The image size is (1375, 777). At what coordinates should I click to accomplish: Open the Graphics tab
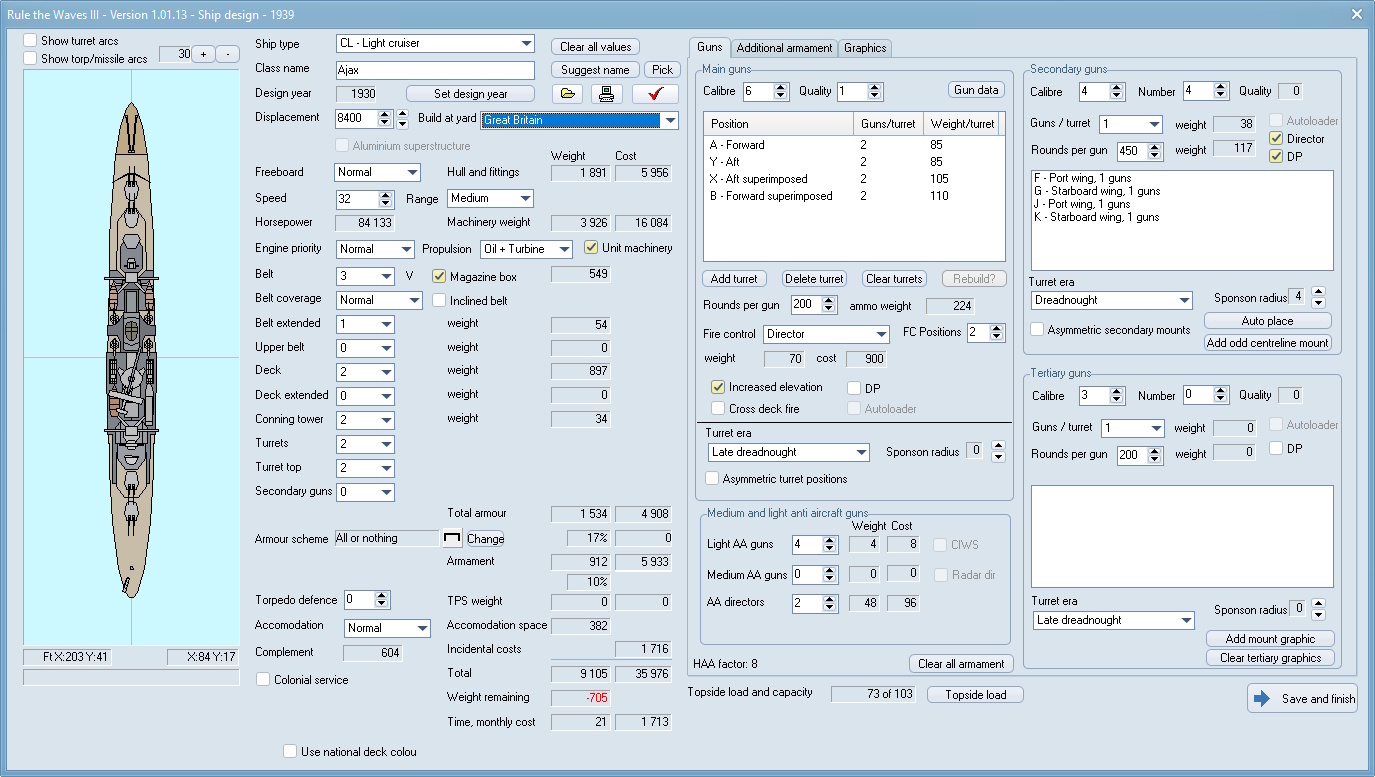[x=865, y=48]
